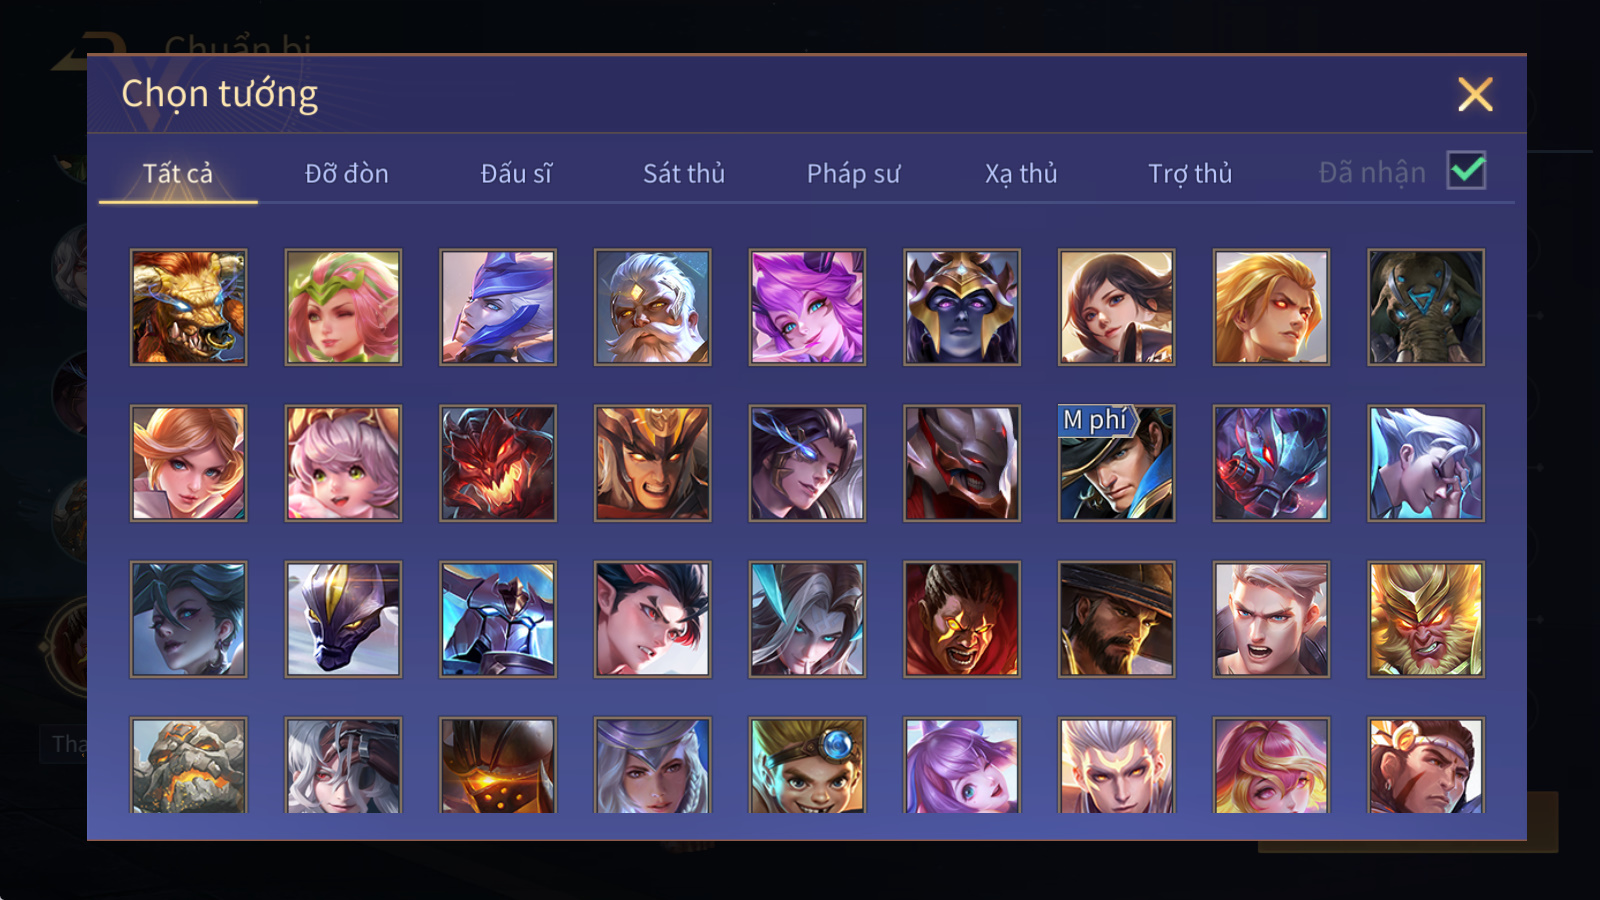Show the Xạ thủ hero list
The height and width of the screenshot is (900, 1600).
click(x=1021, y=173)
